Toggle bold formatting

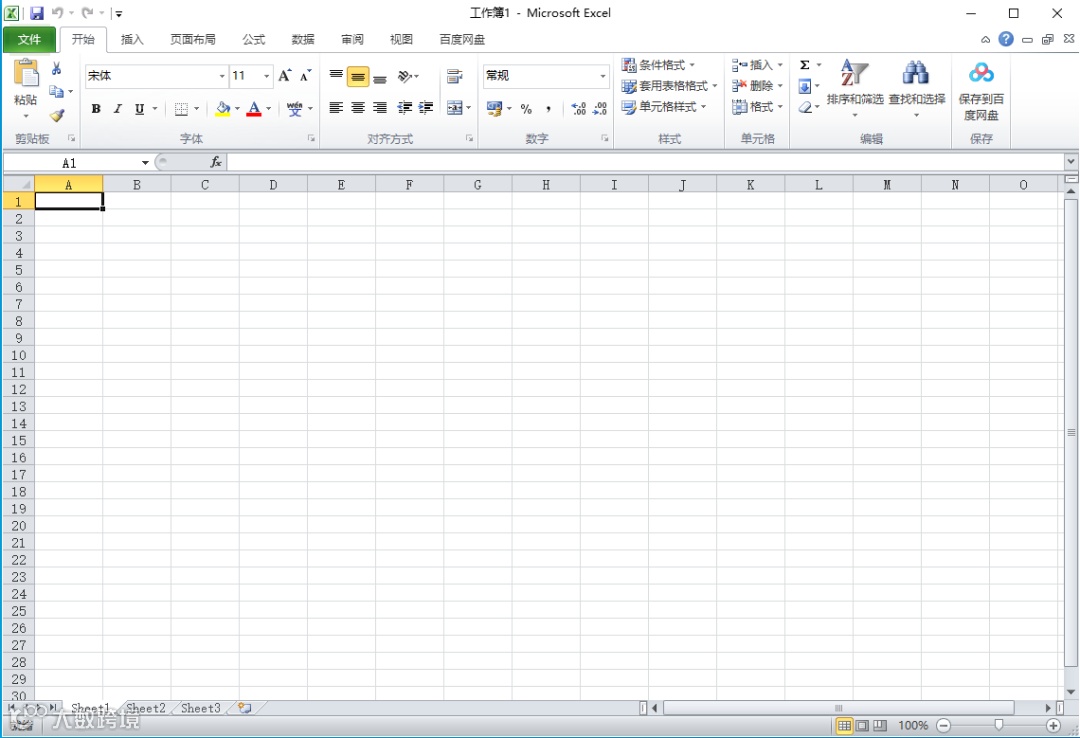click(x=96, y=109)
